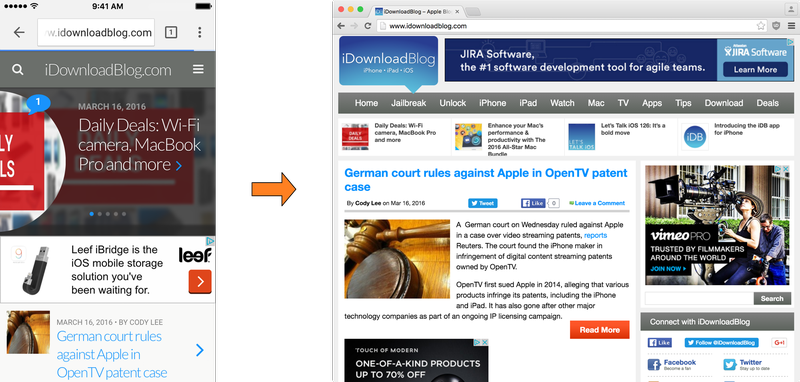
Task: Click Learn More on the JIRA ad
Action: (755, 69)
